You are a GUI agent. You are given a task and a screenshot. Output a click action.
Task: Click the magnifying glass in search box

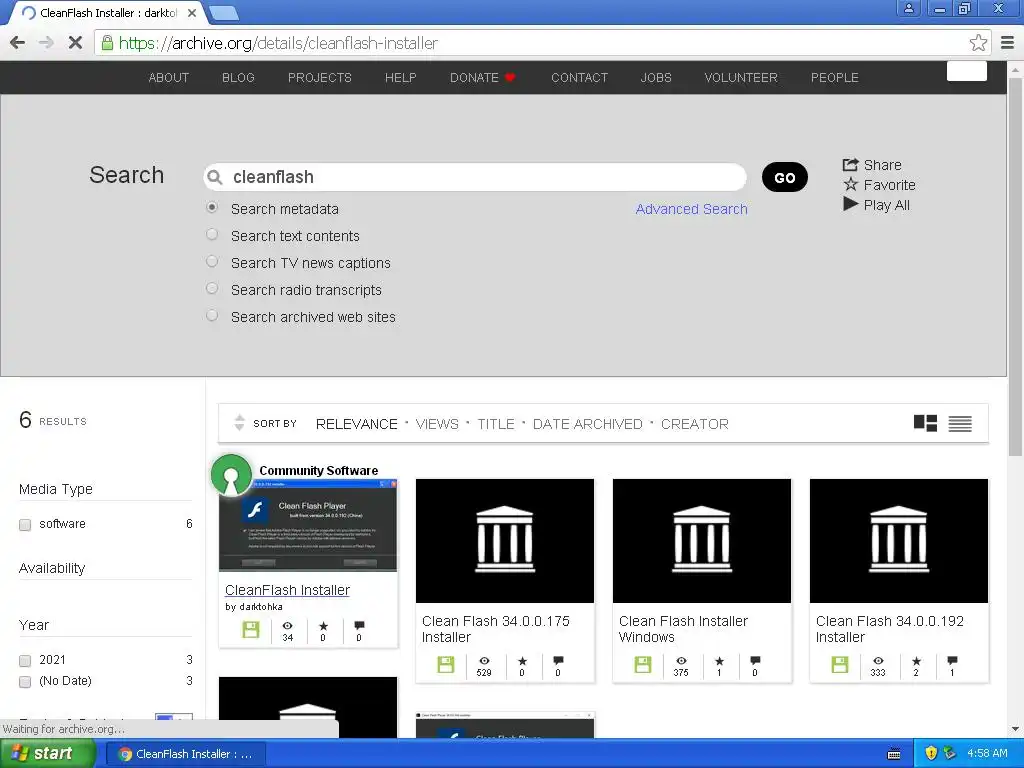coord(214,177)
